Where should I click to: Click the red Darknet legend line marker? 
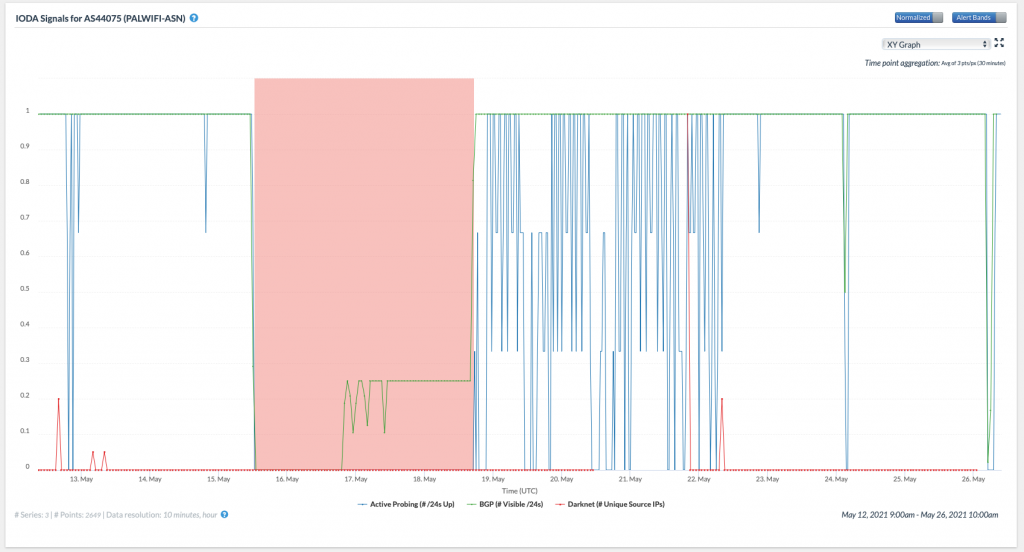(x=560, y=504)
